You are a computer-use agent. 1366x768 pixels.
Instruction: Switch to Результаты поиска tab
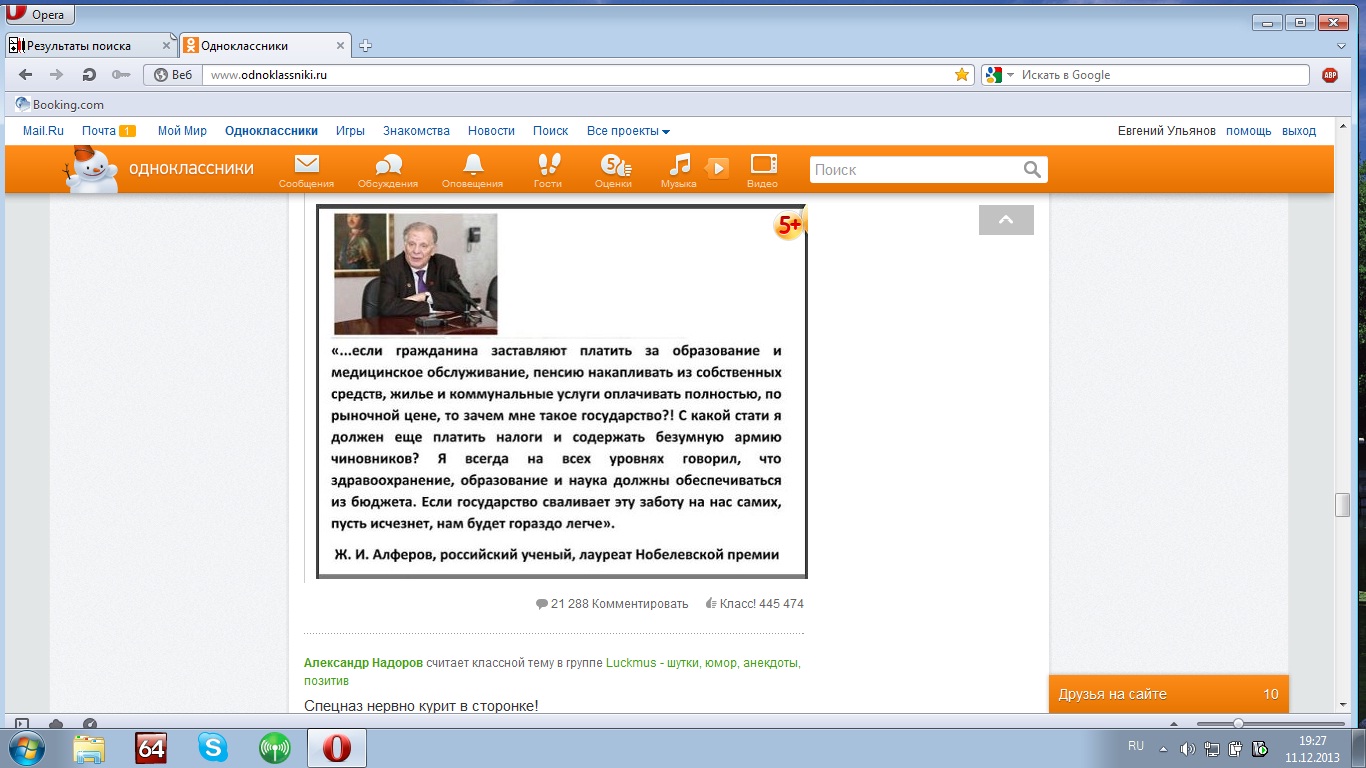pyautogui.click(x=90, y=46)
